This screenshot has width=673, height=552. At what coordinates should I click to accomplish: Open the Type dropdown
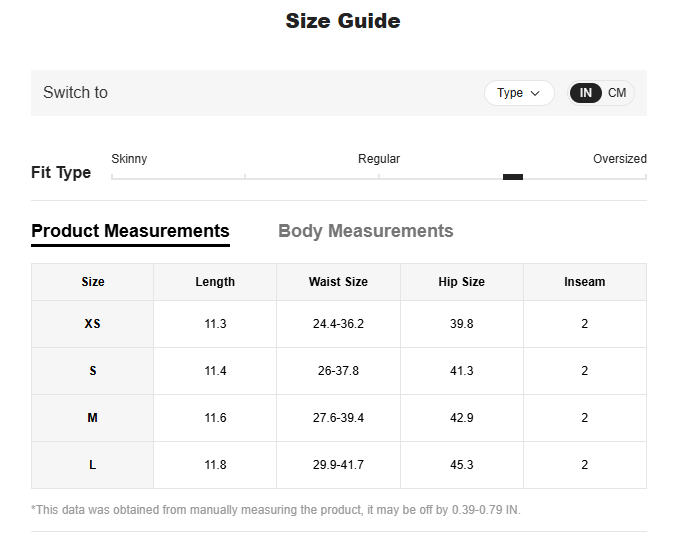coord(518,93)
